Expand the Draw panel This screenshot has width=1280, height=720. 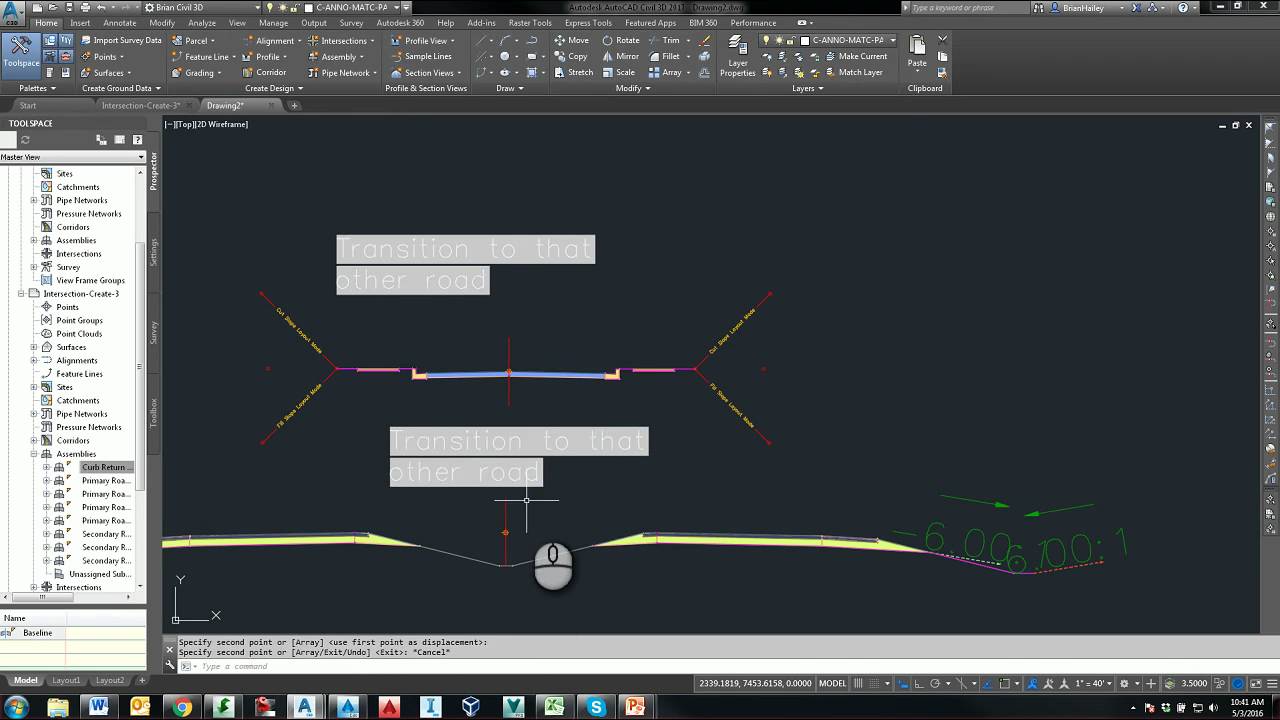click(x=510, y=88)
